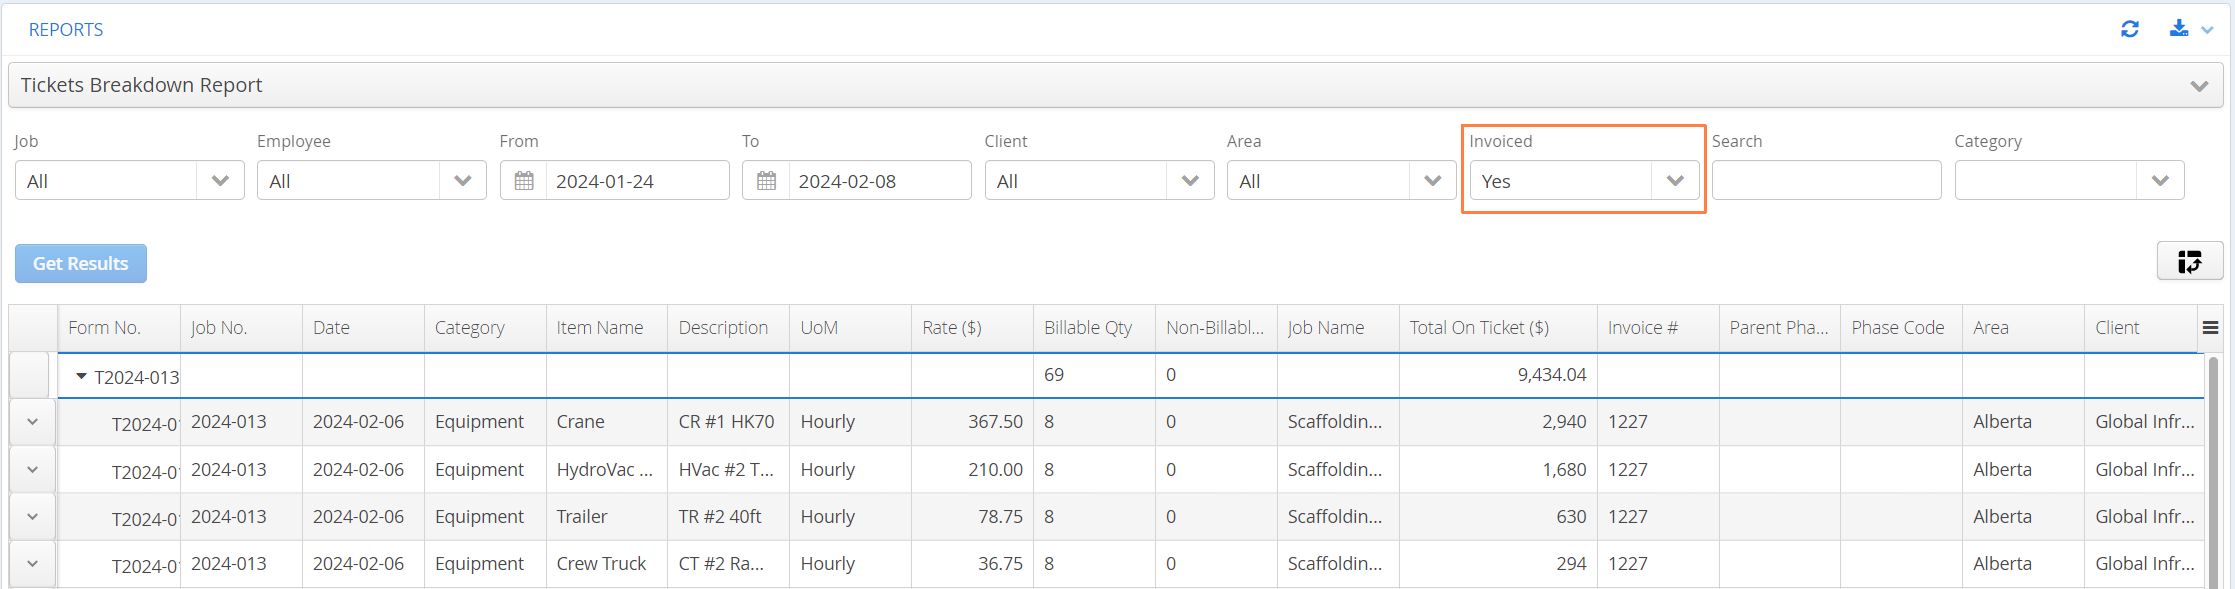This screenshot has width=2235, height=589.
Task: Click the Billable Qty column header
Action: pos(1094,328)
